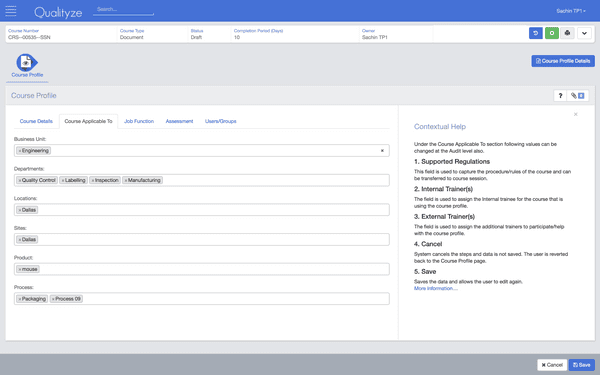
Task: Click the green activate circle button
Action: (x=552, y=33)
